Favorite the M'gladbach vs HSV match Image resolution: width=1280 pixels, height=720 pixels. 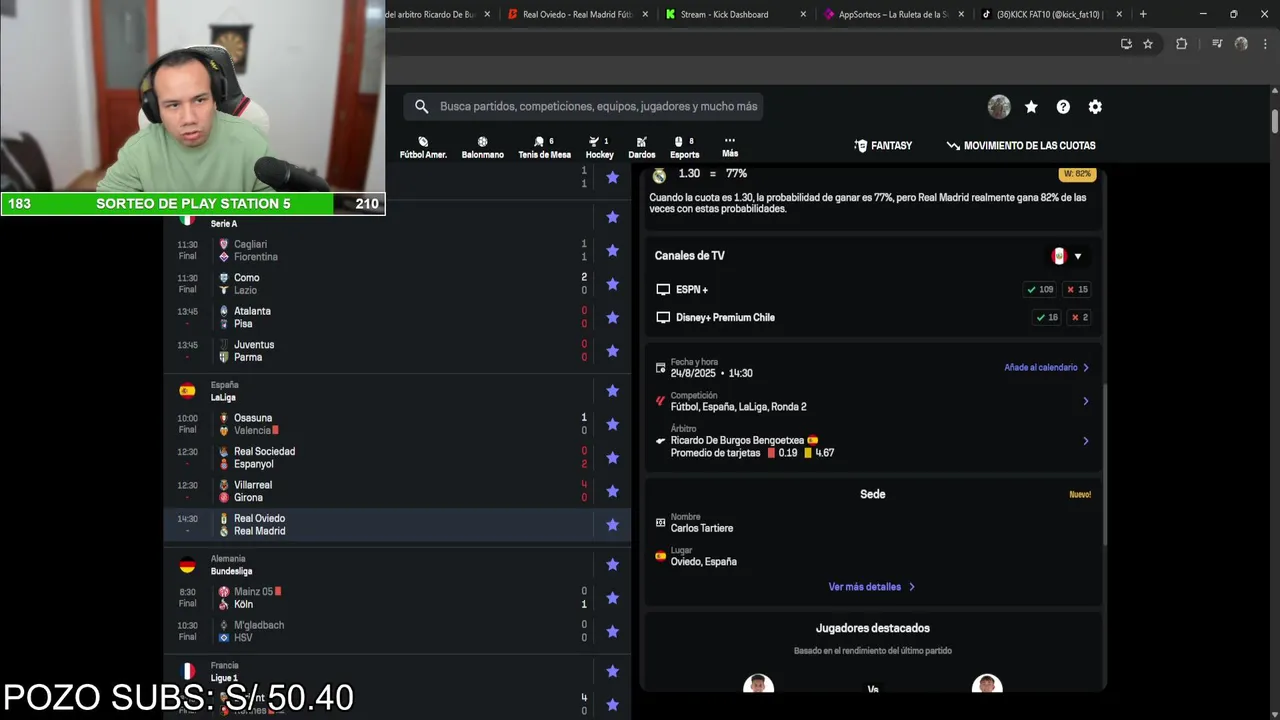pos(612,632)
